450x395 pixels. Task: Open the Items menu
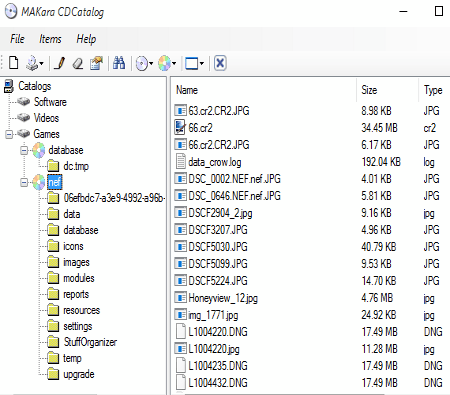click(x=50, y=39)
